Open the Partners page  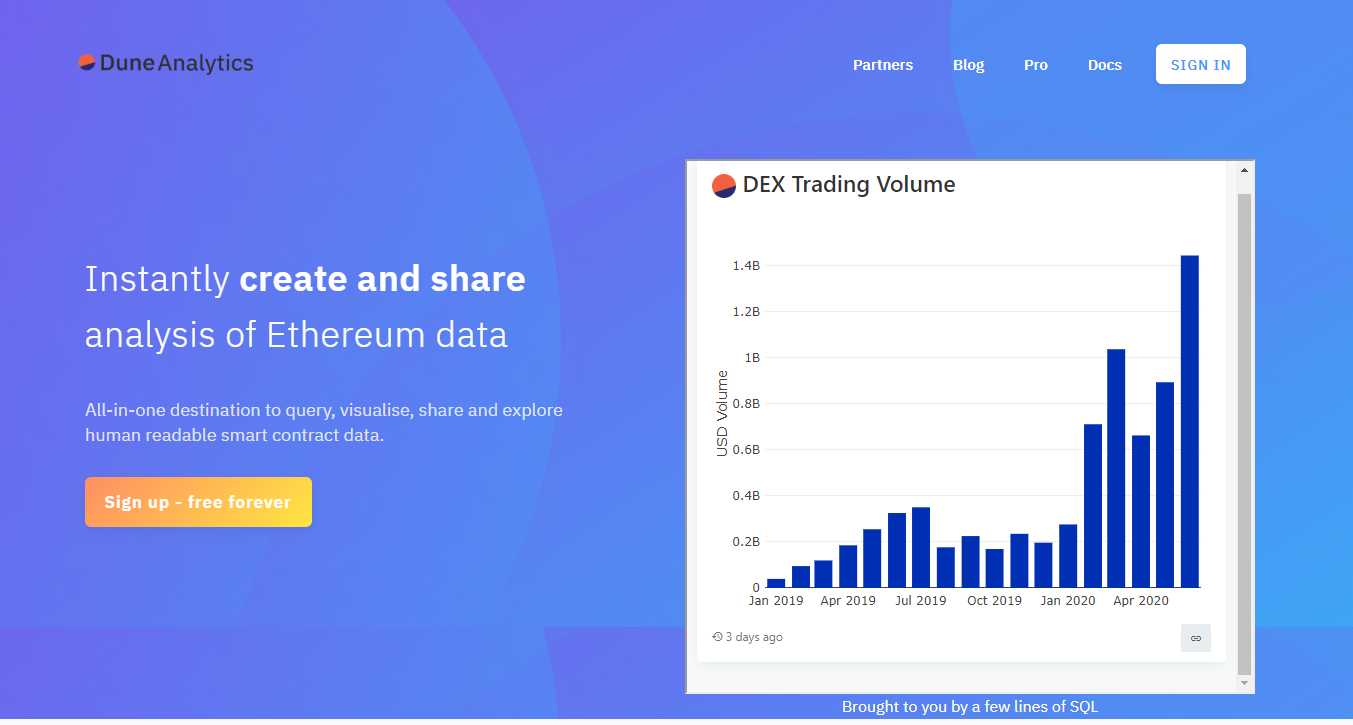point(883,65)
